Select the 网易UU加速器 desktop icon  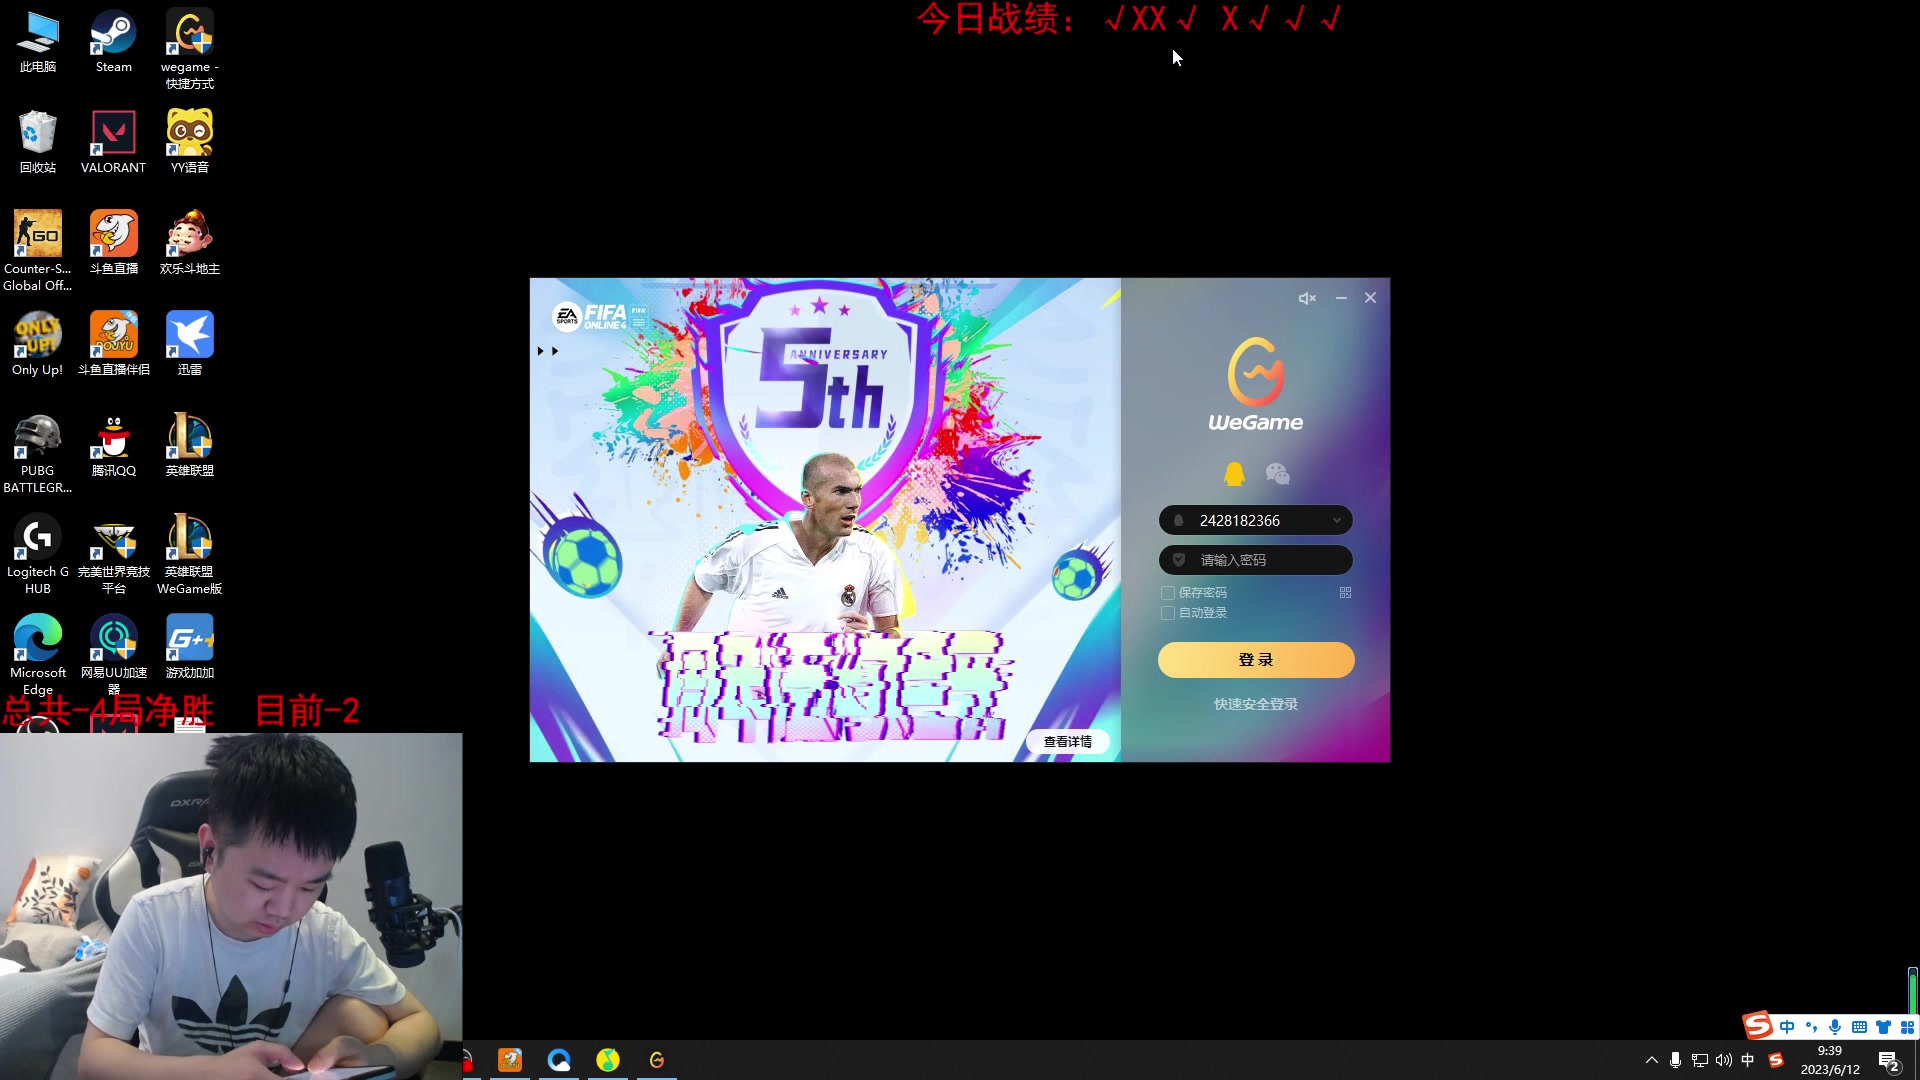[x=114, y=655]
